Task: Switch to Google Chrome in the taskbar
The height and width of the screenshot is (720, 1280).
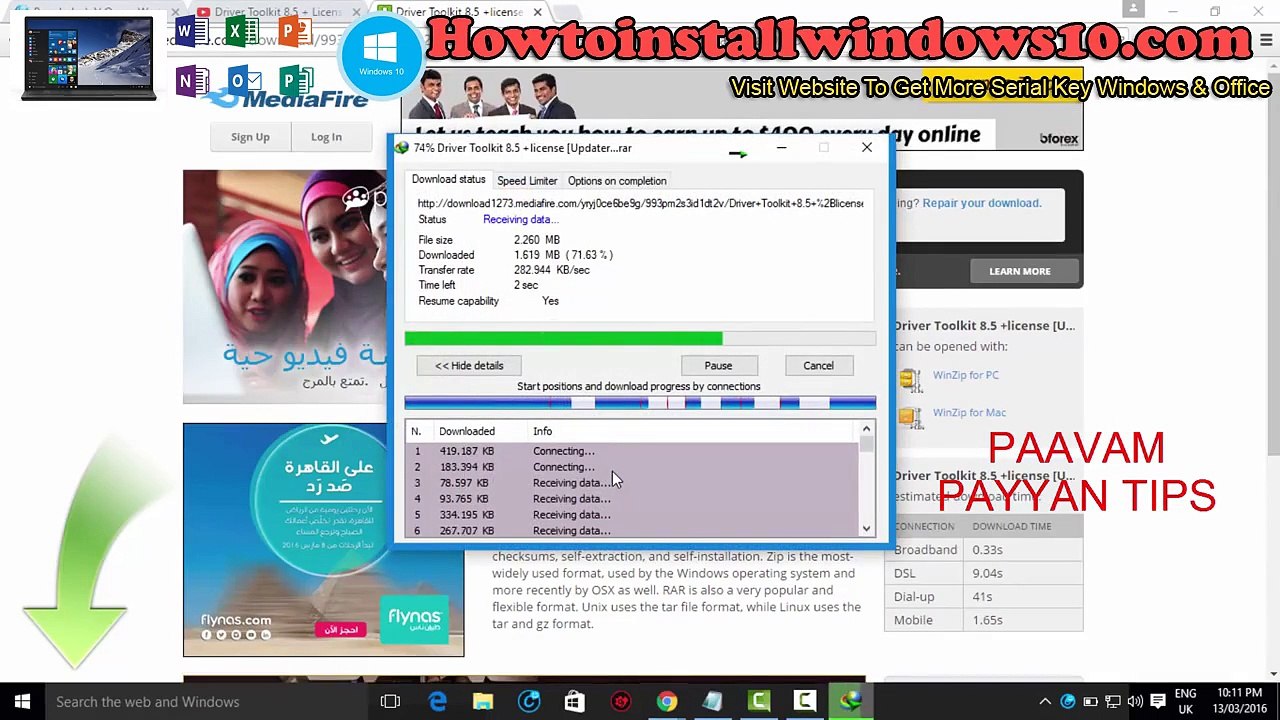Action: (666, 702)
